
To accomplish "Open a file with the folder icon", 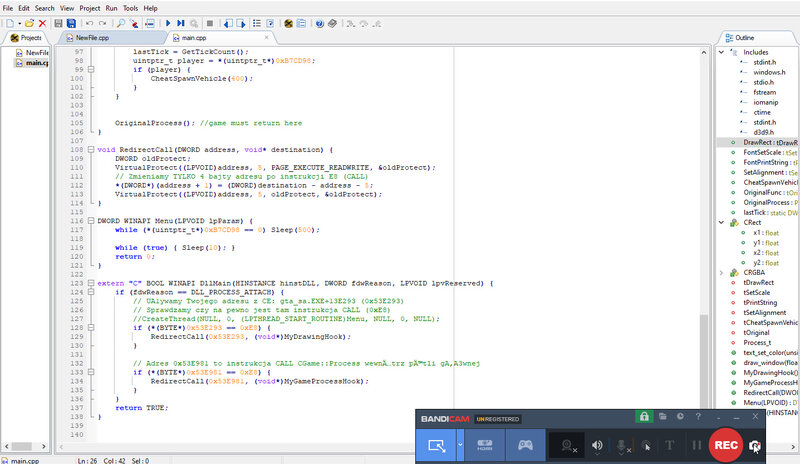I will pos(30,23).
